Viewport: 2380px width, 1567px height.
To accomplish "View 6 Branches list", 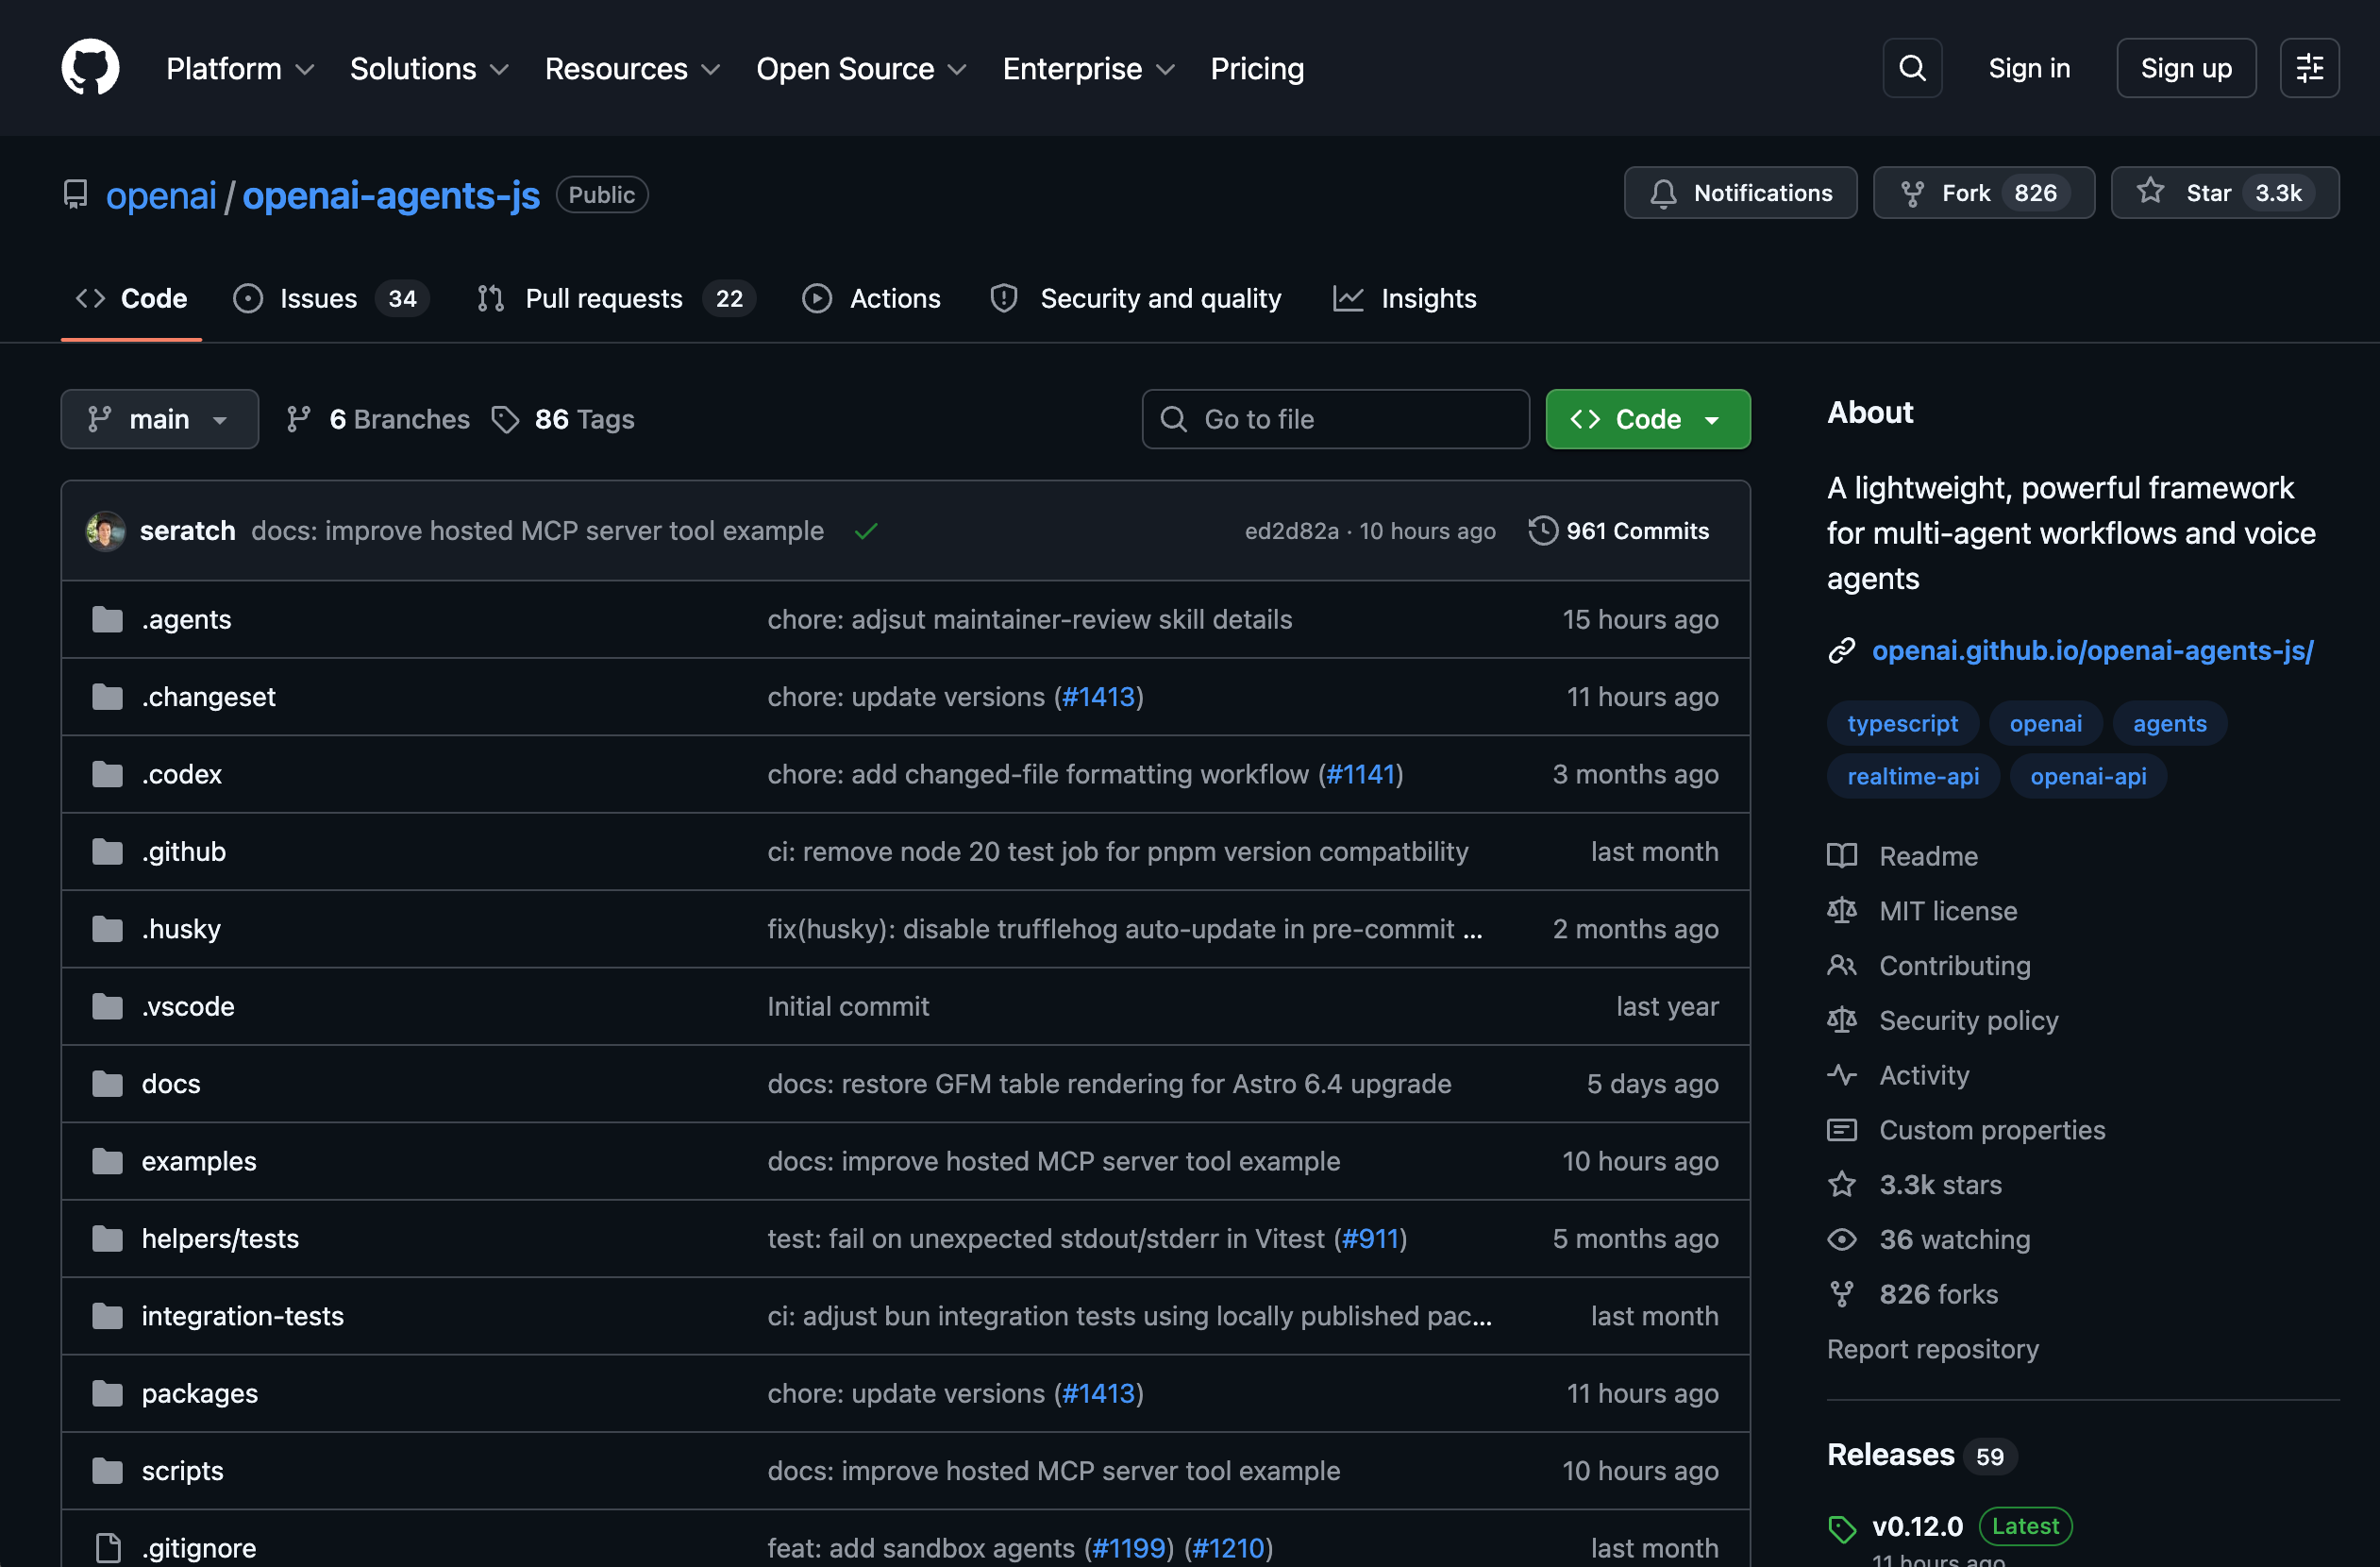I will pyautogui.click(x=378, y=419).
